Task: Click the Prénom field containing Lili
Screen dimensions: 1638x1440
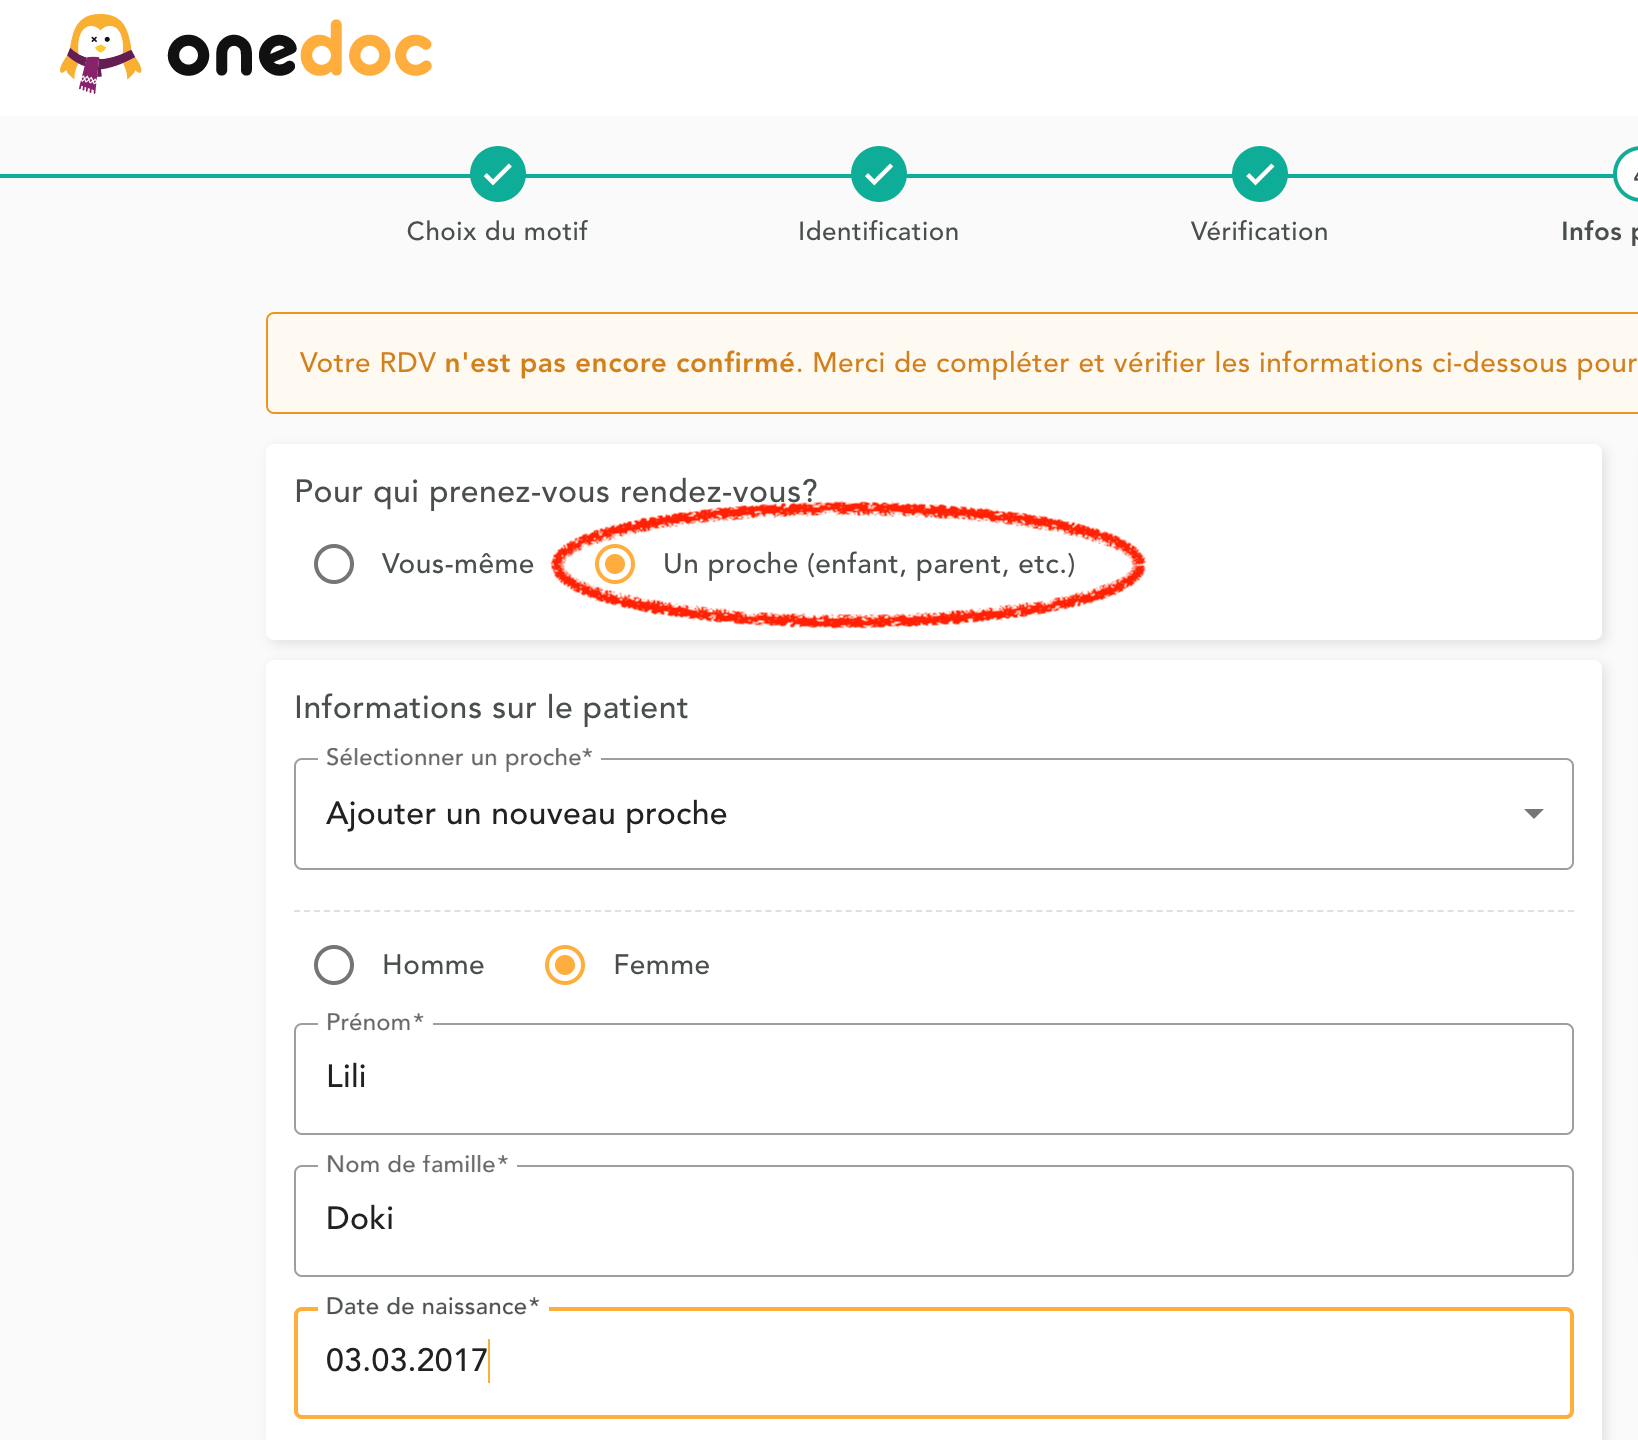Action: click(934, 1079)
